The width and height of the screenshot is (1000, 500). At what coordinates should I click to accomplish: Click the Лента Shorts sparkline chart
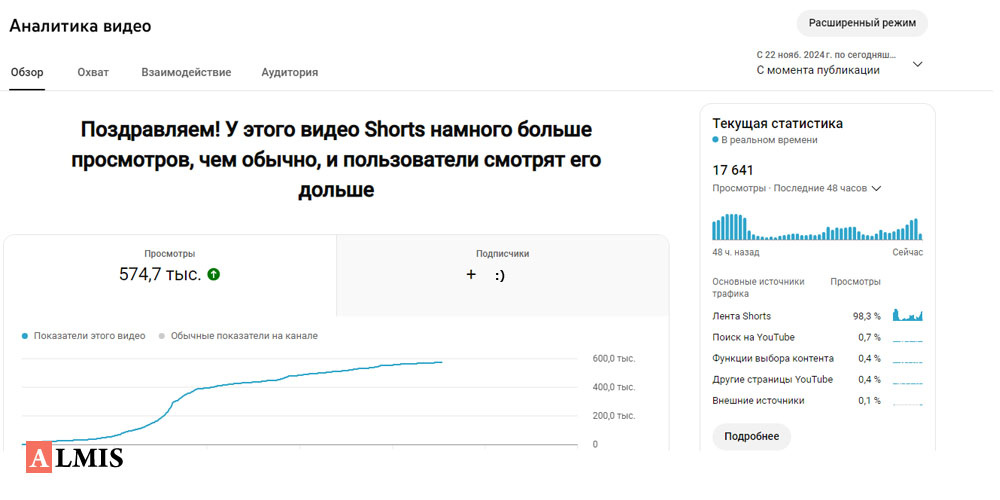(908, 314)
